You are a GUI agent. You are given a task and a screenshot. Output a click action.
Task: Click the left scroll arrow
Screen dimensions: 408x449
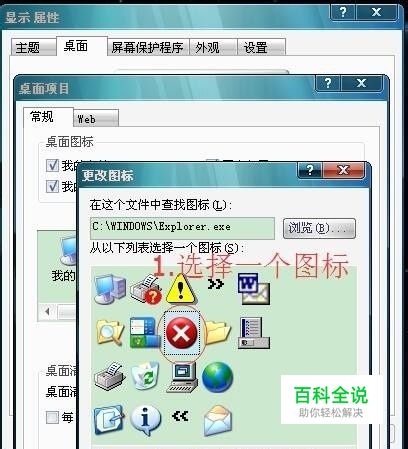47,311
